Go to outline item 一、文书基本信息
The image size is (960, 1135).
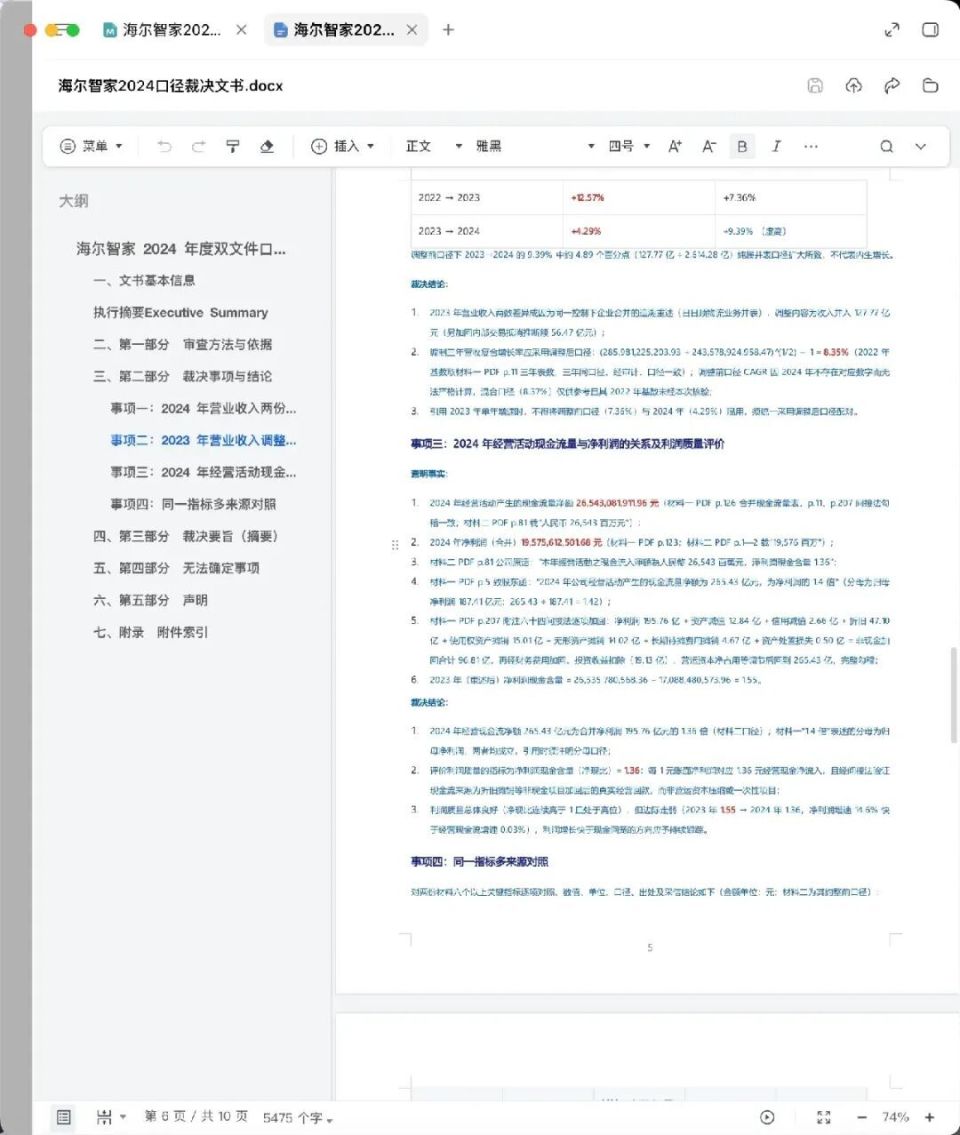click(144, 280)
